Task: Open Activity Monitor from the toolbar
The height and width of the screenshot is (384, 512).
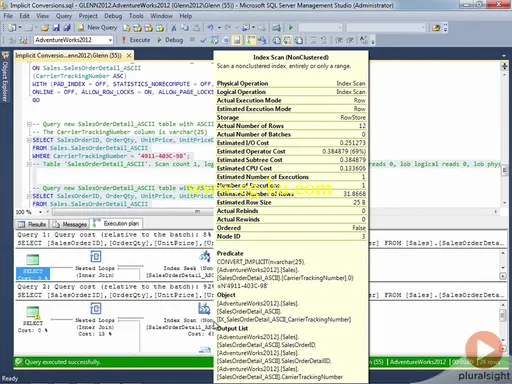Action: coord(276,28)
